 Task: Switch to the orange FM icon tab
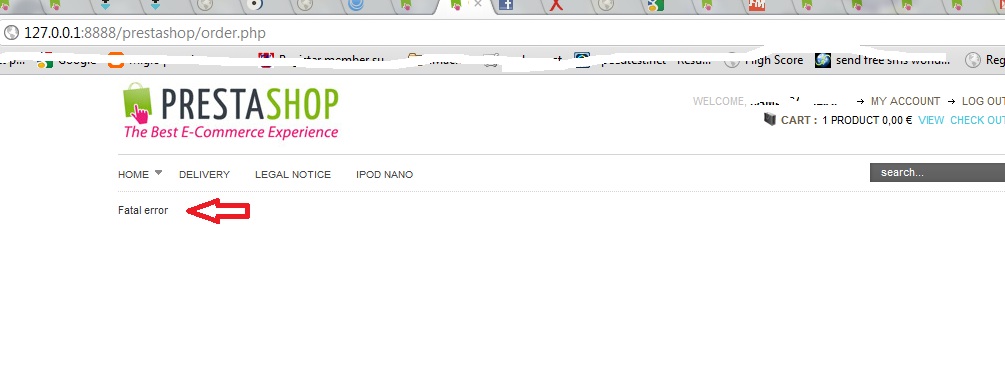point(757,5)
